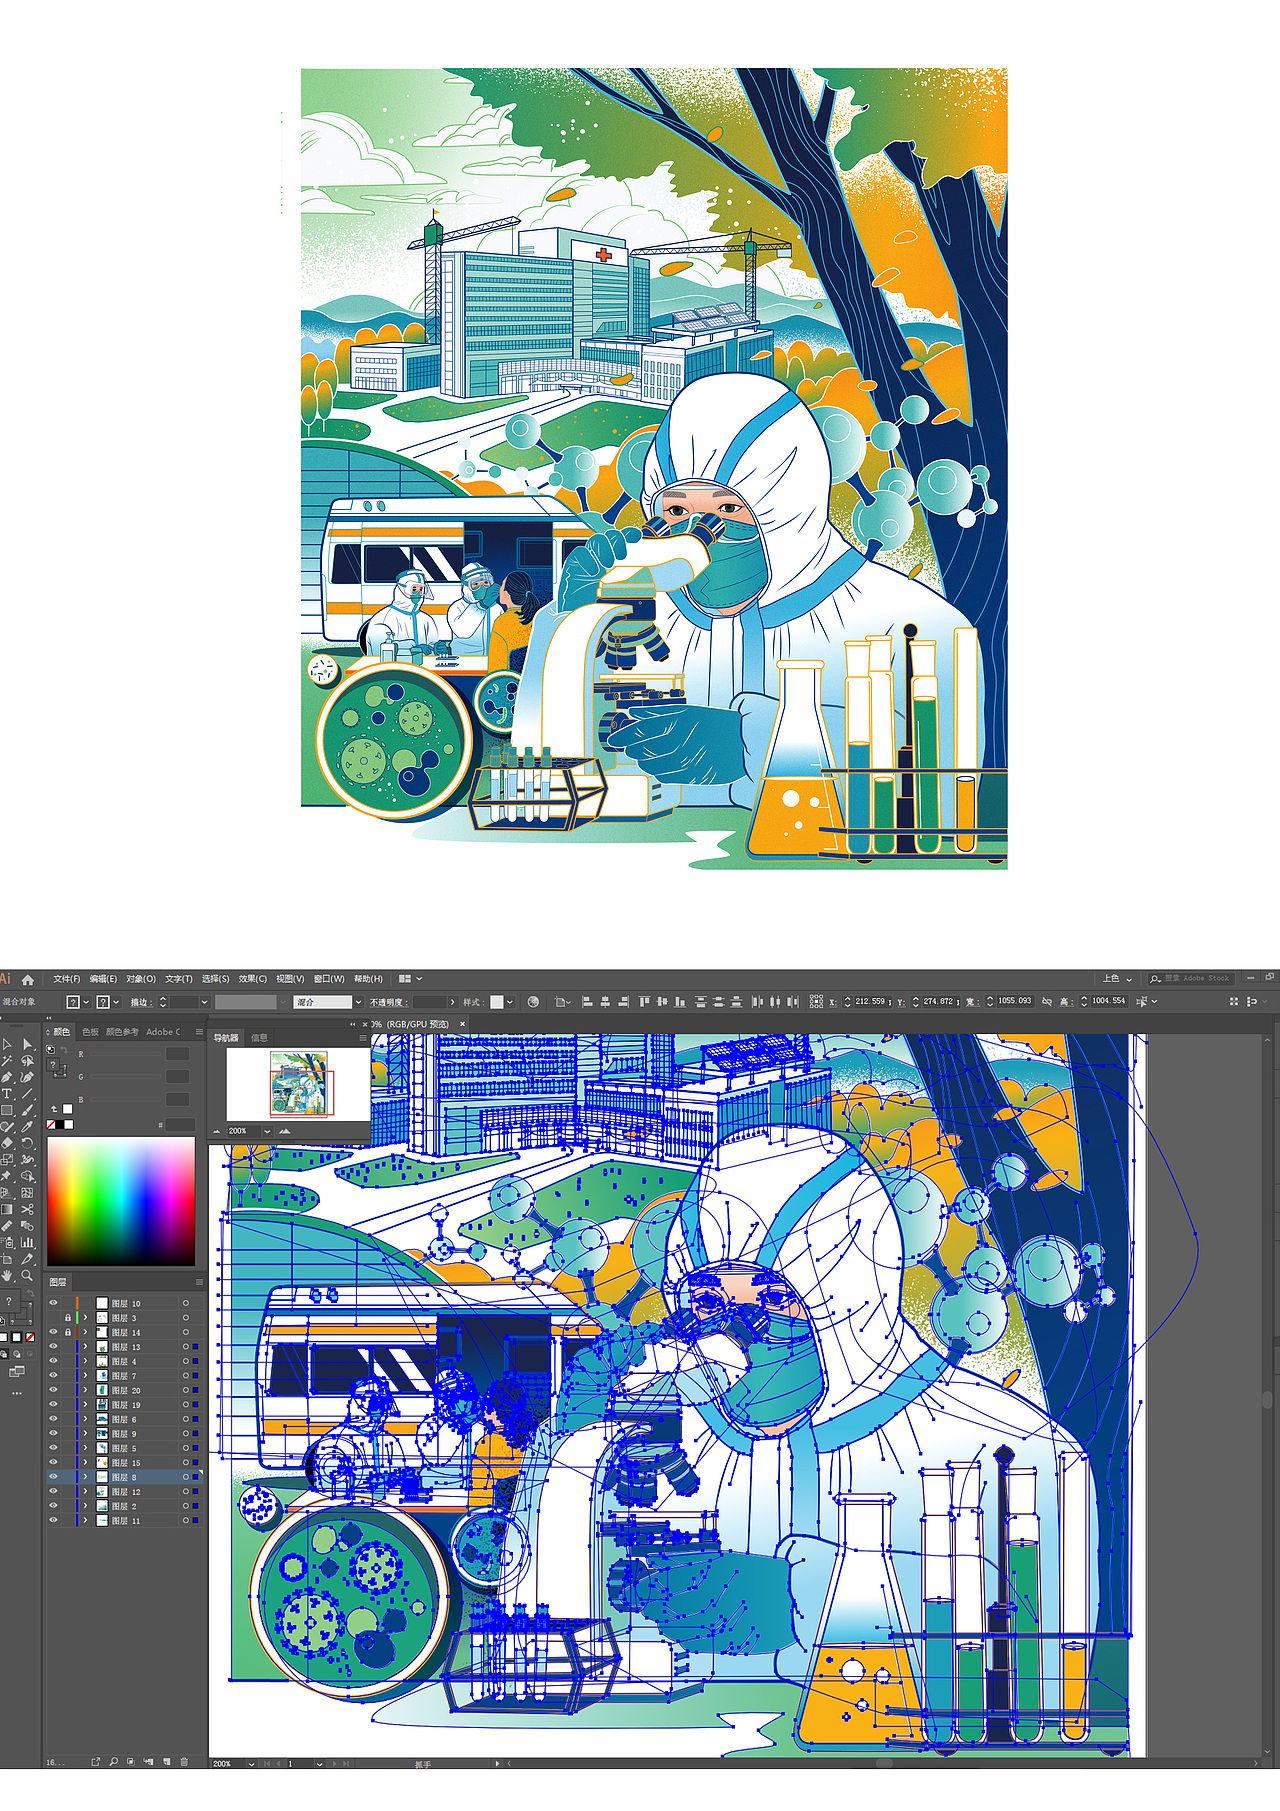Pick a color from the RGB spectrum
This screenshot has height=1811, width=1280.
(x=121, y=1201)
